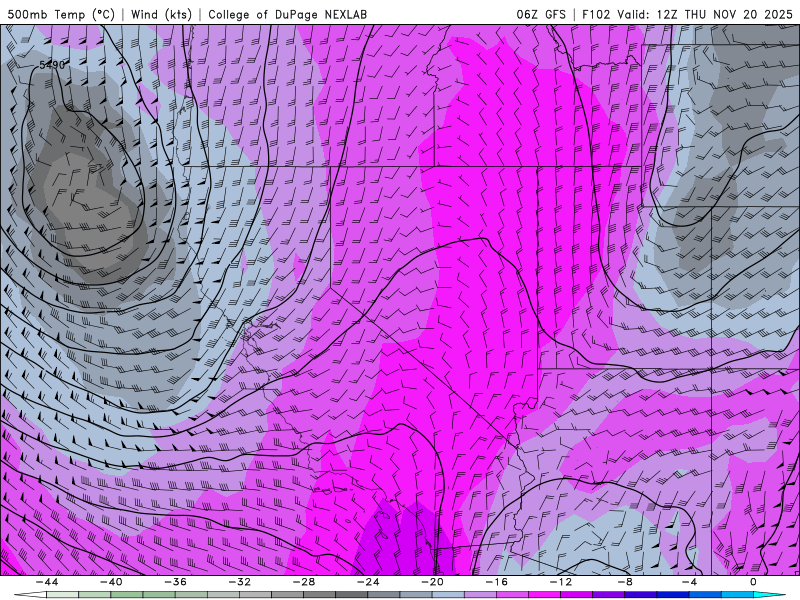Click the '-44' colorbar tick label

tap(46, 582)
